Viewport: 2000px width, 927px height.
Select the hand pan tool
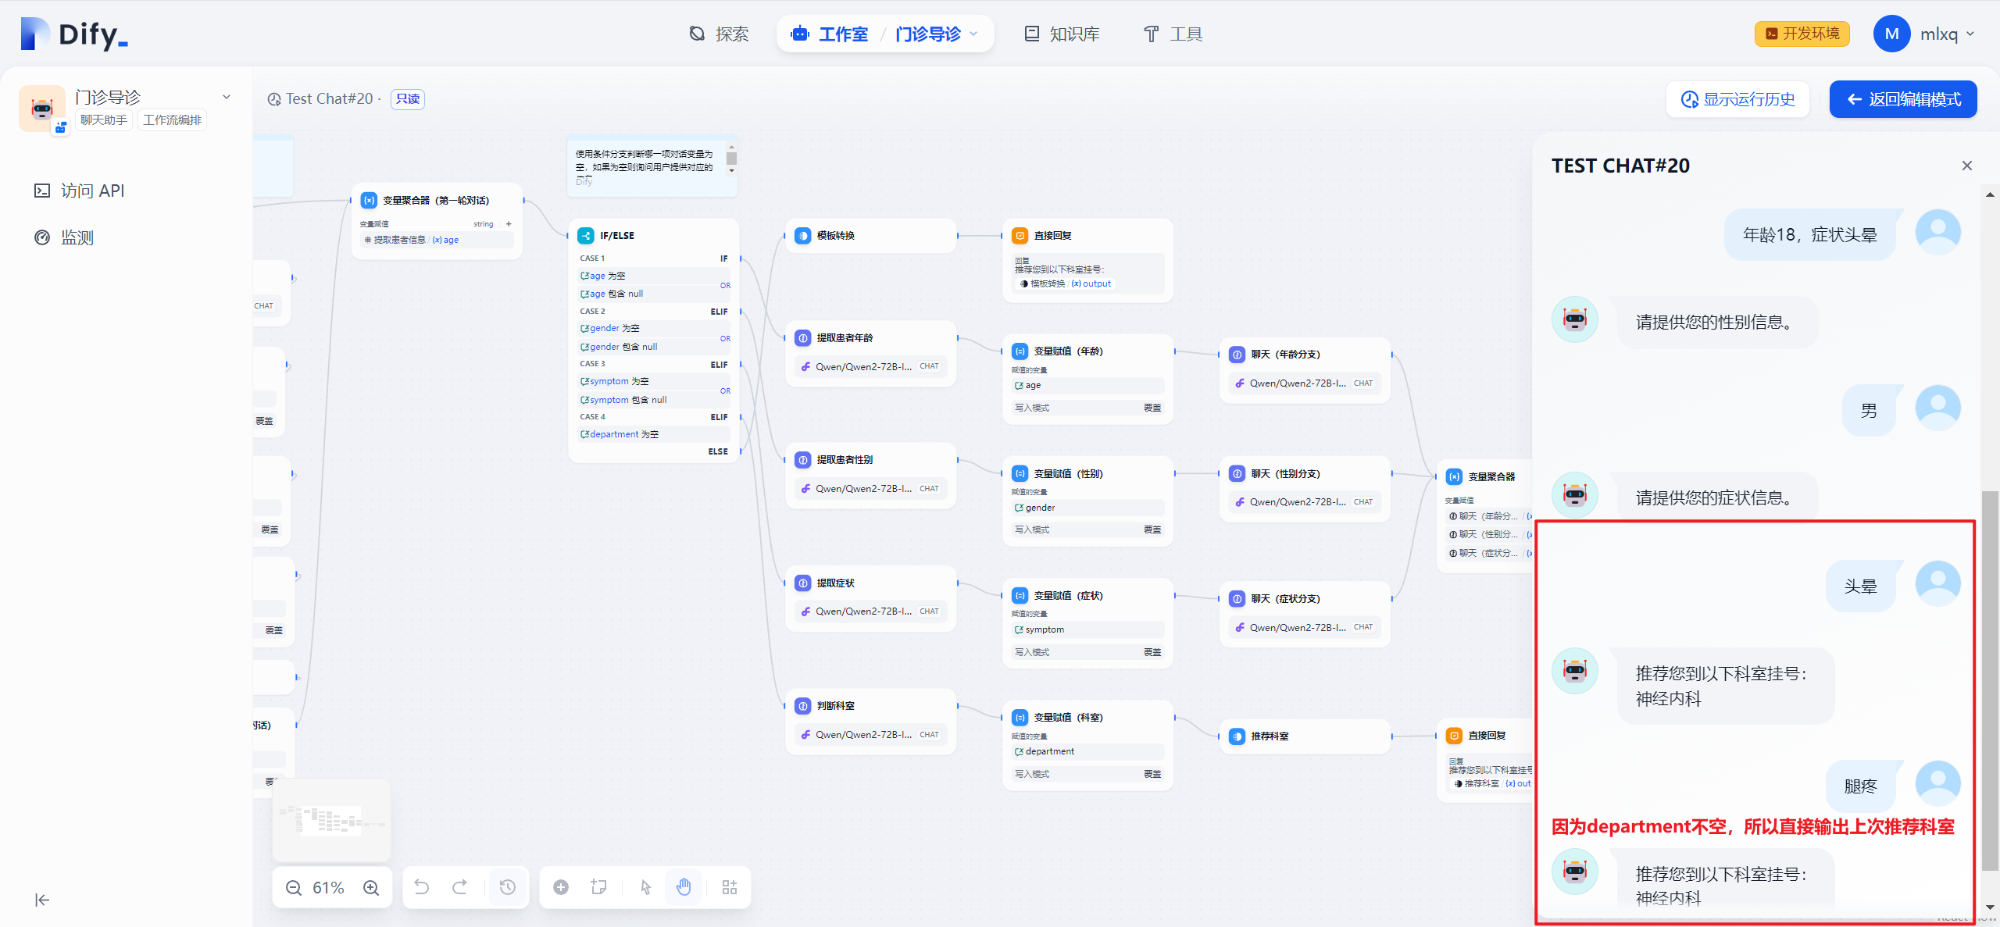(684, 887)
